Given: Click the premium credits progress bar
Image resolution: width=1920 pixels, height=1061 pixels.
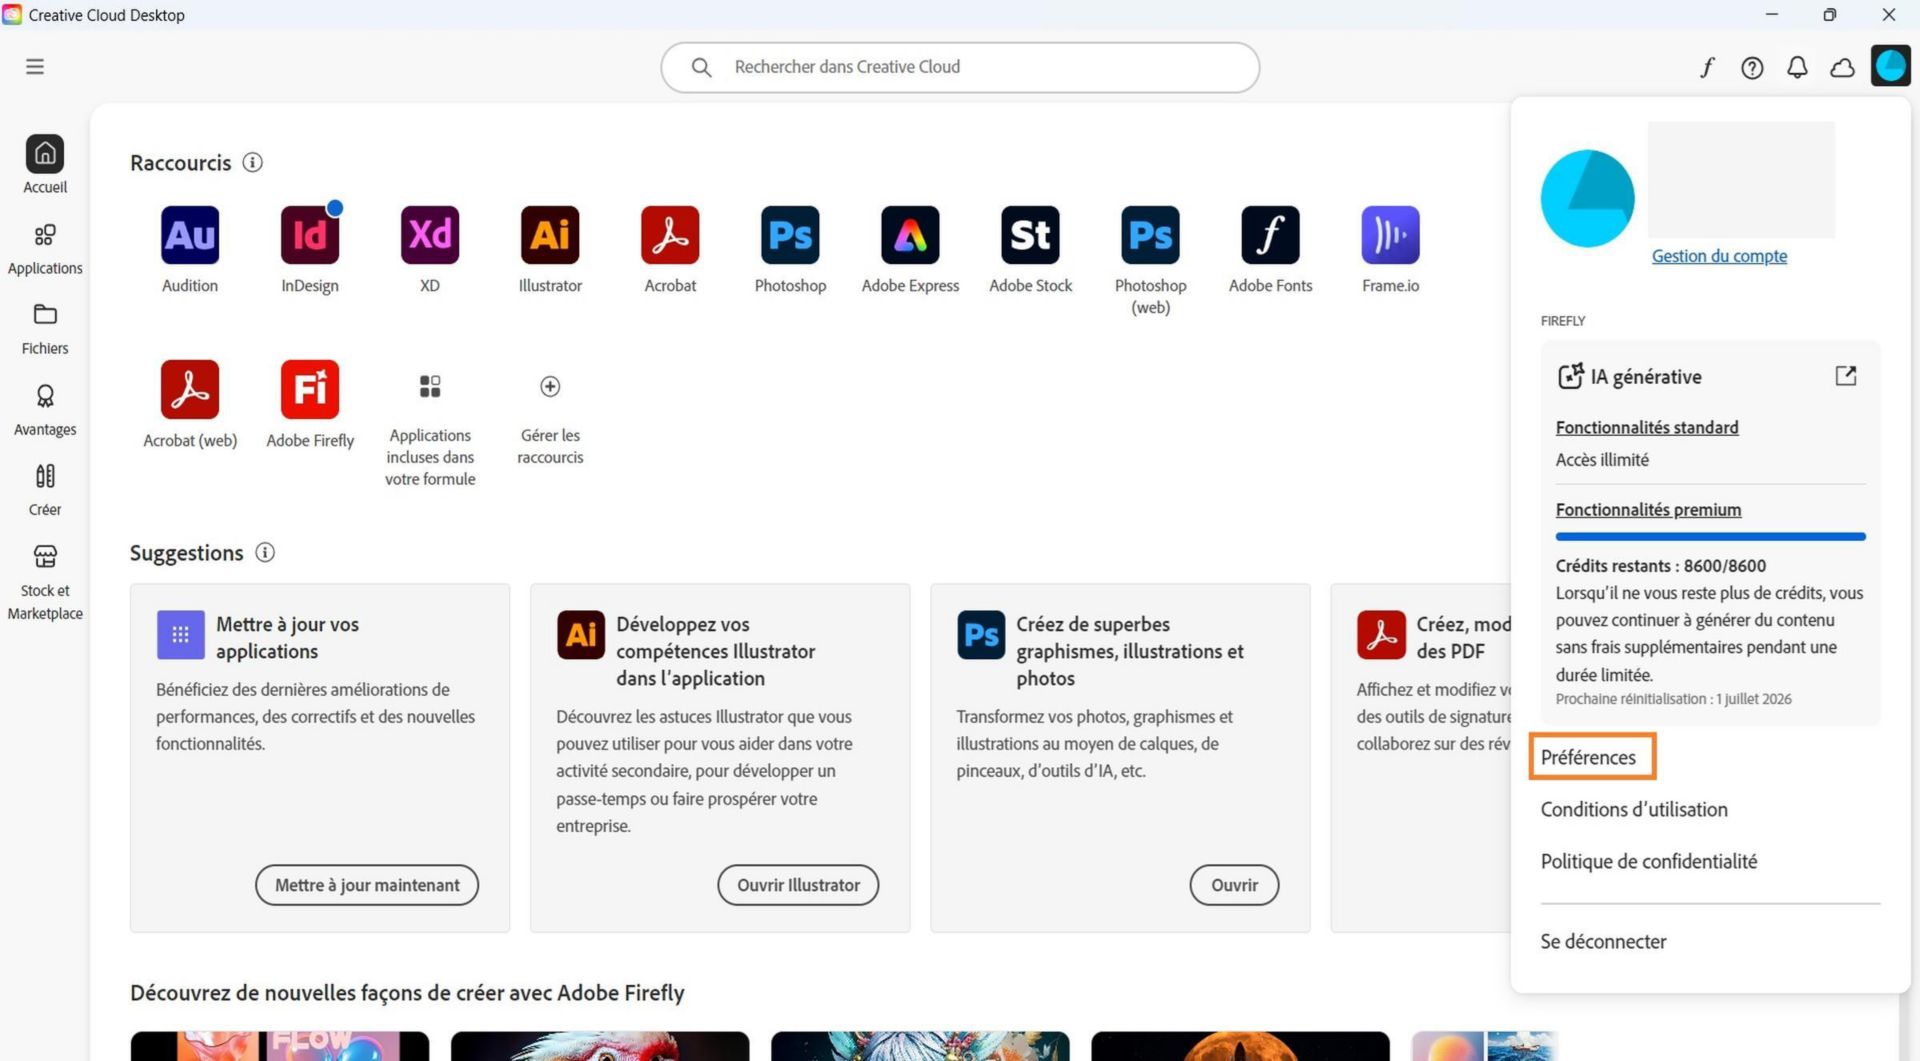Looking at the screenshot, I should tap(1710, 537).
